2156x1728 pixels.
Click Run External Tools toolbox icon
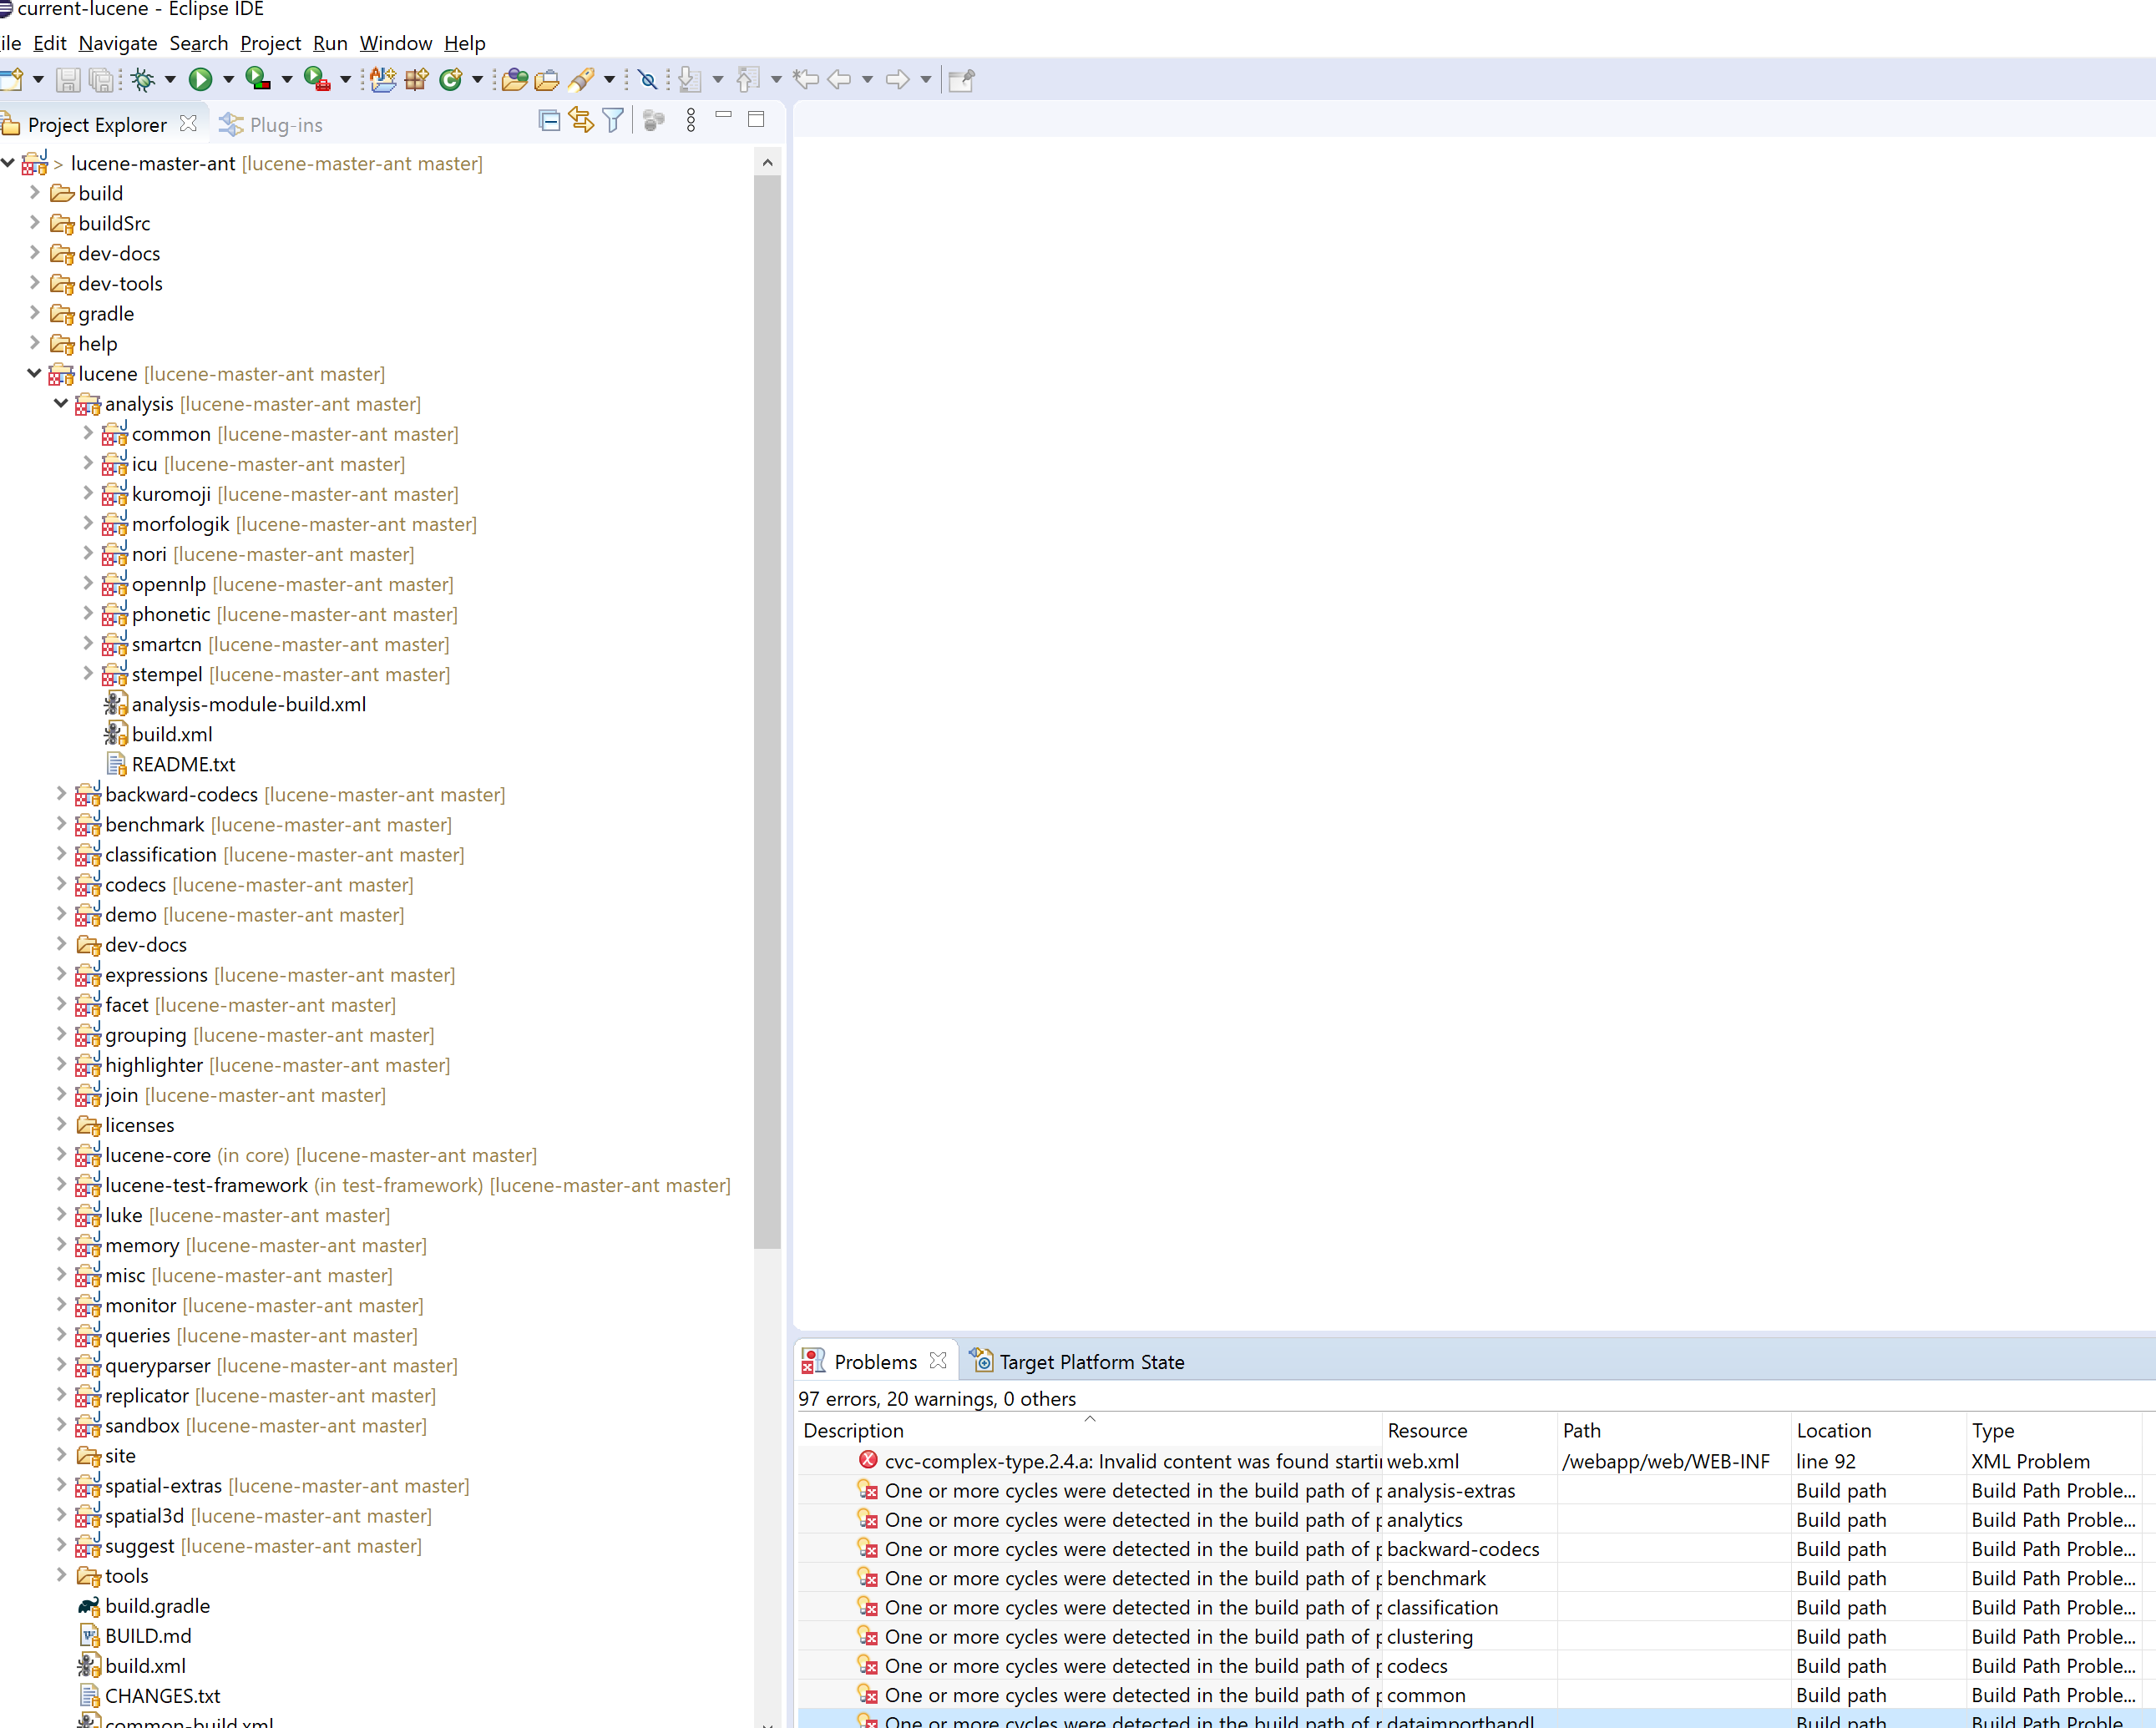tap(317, 80)
